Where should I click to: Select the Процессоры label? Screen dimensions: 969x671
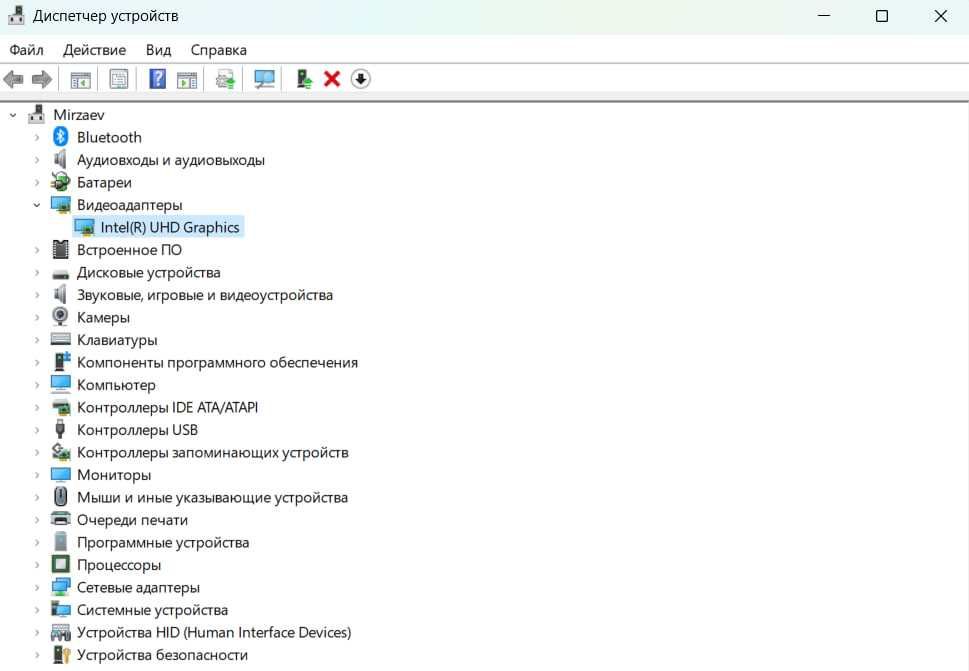pyautogui.click(x=119, y=565)
